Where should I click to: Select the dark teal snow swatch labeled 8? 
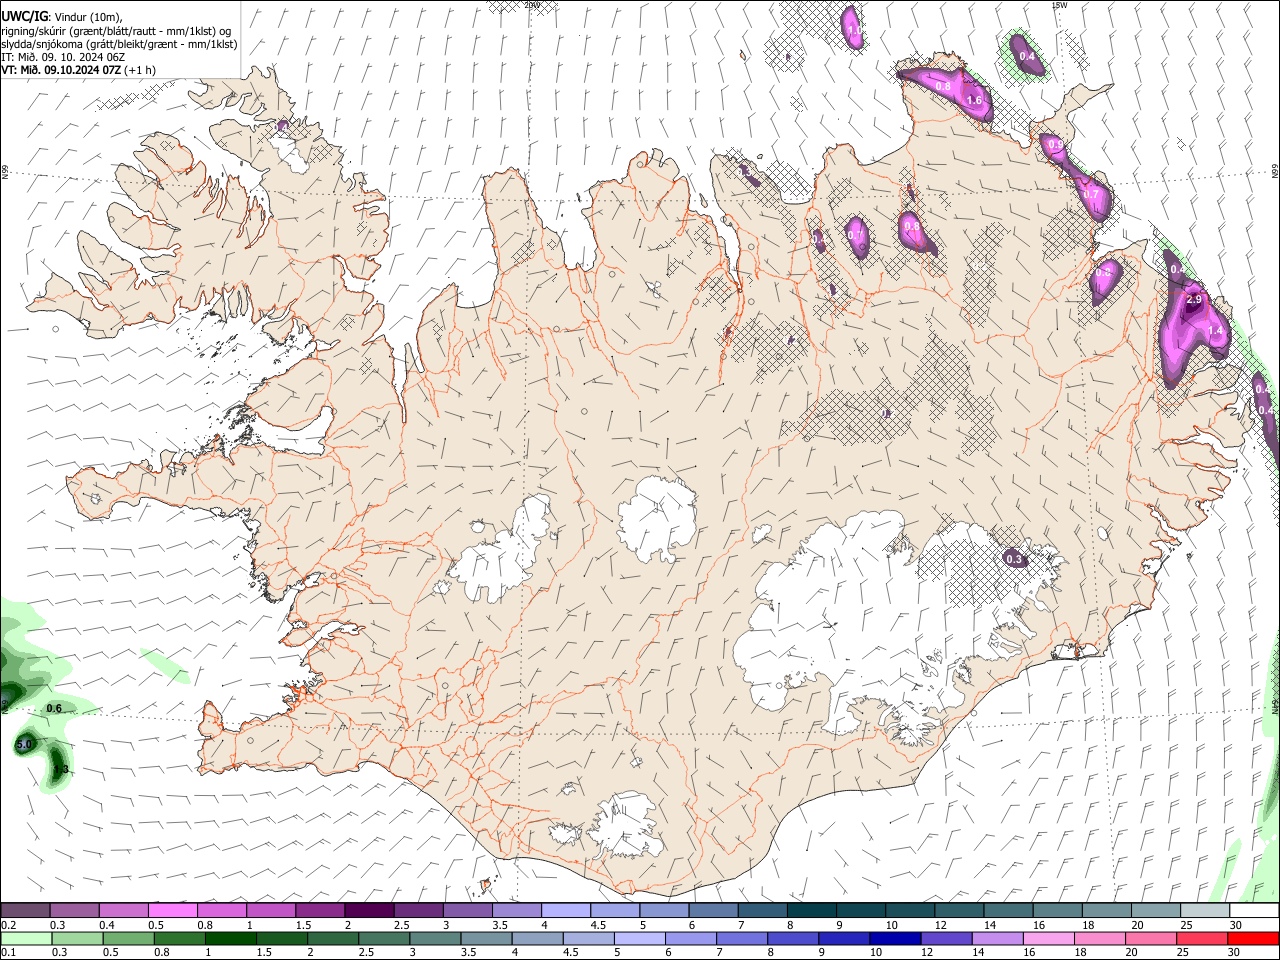click(812, 910)
